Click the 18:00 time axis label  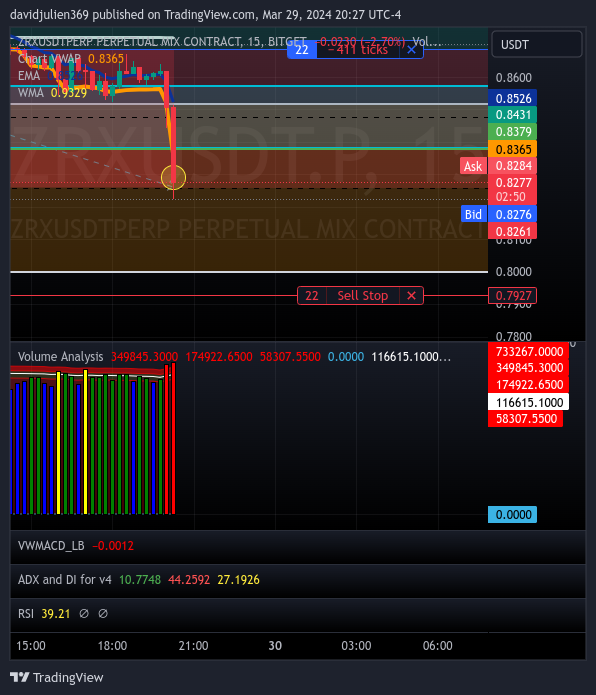coord(112,646)
